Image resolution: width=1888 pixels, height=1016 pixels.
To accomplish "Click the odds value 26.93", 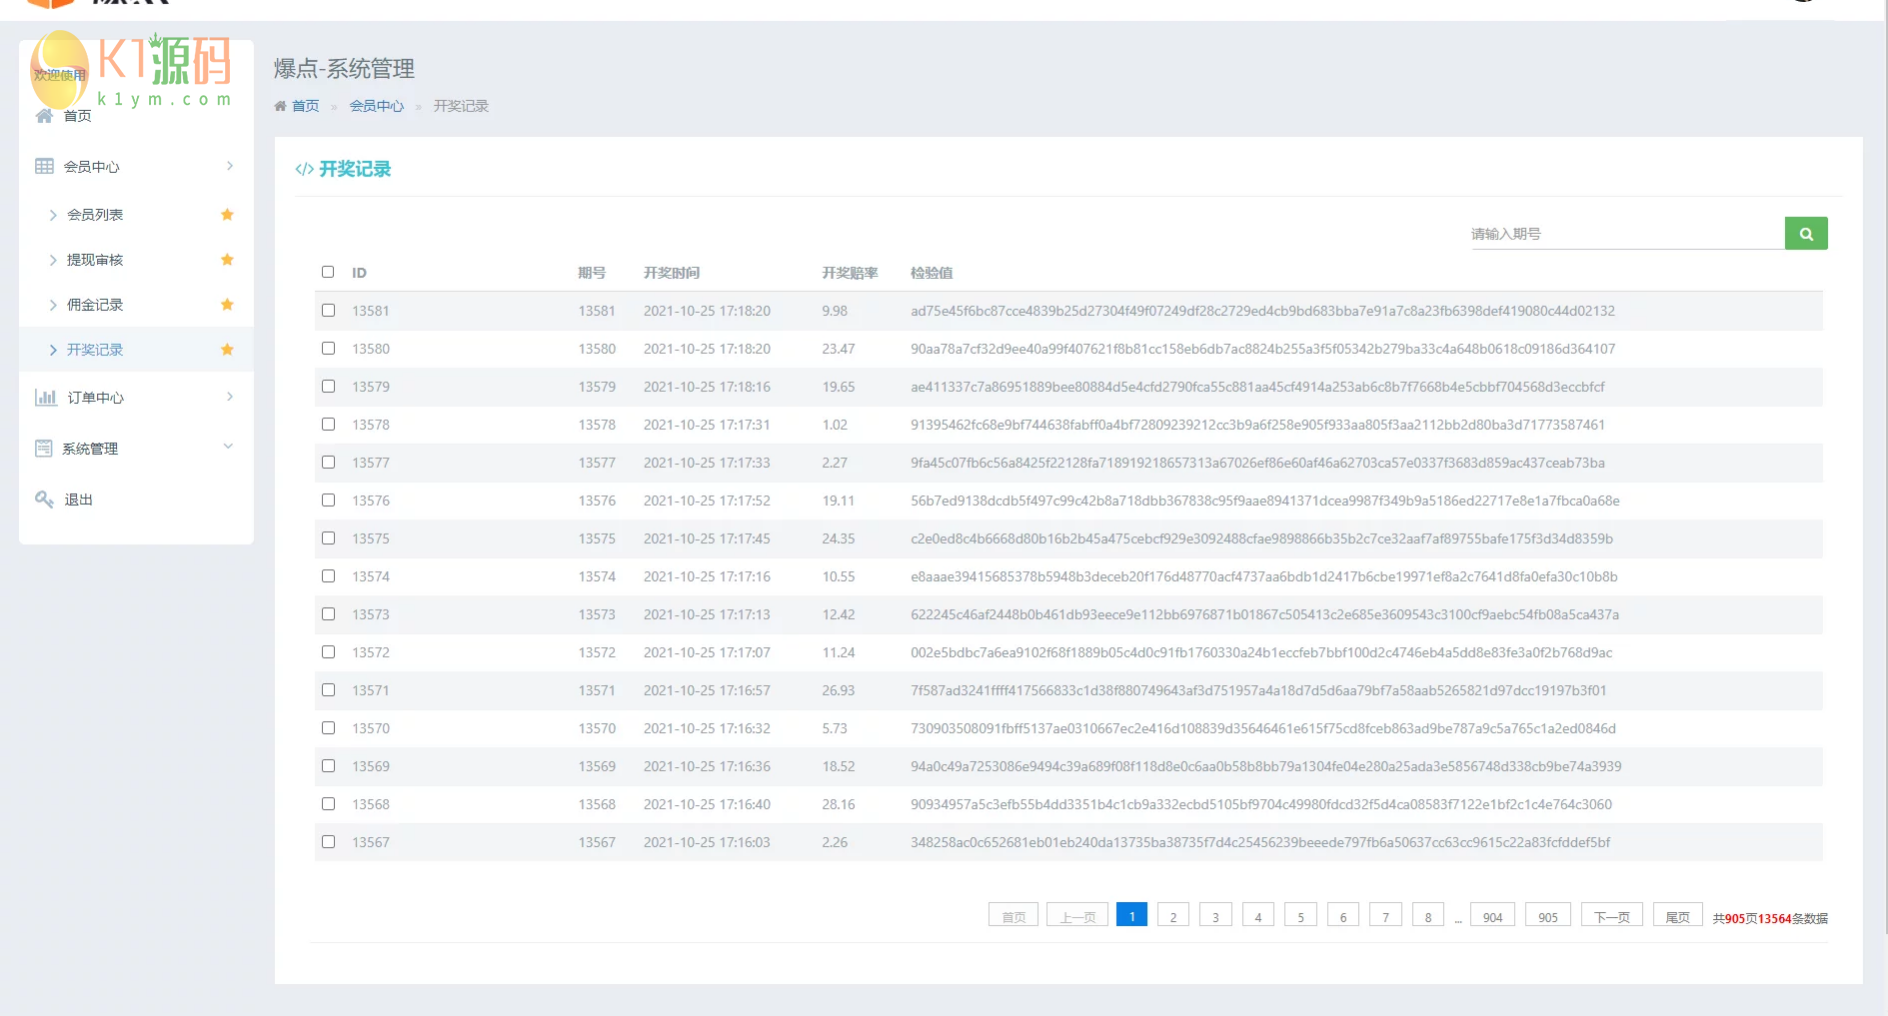I will [x=838, y=691].
